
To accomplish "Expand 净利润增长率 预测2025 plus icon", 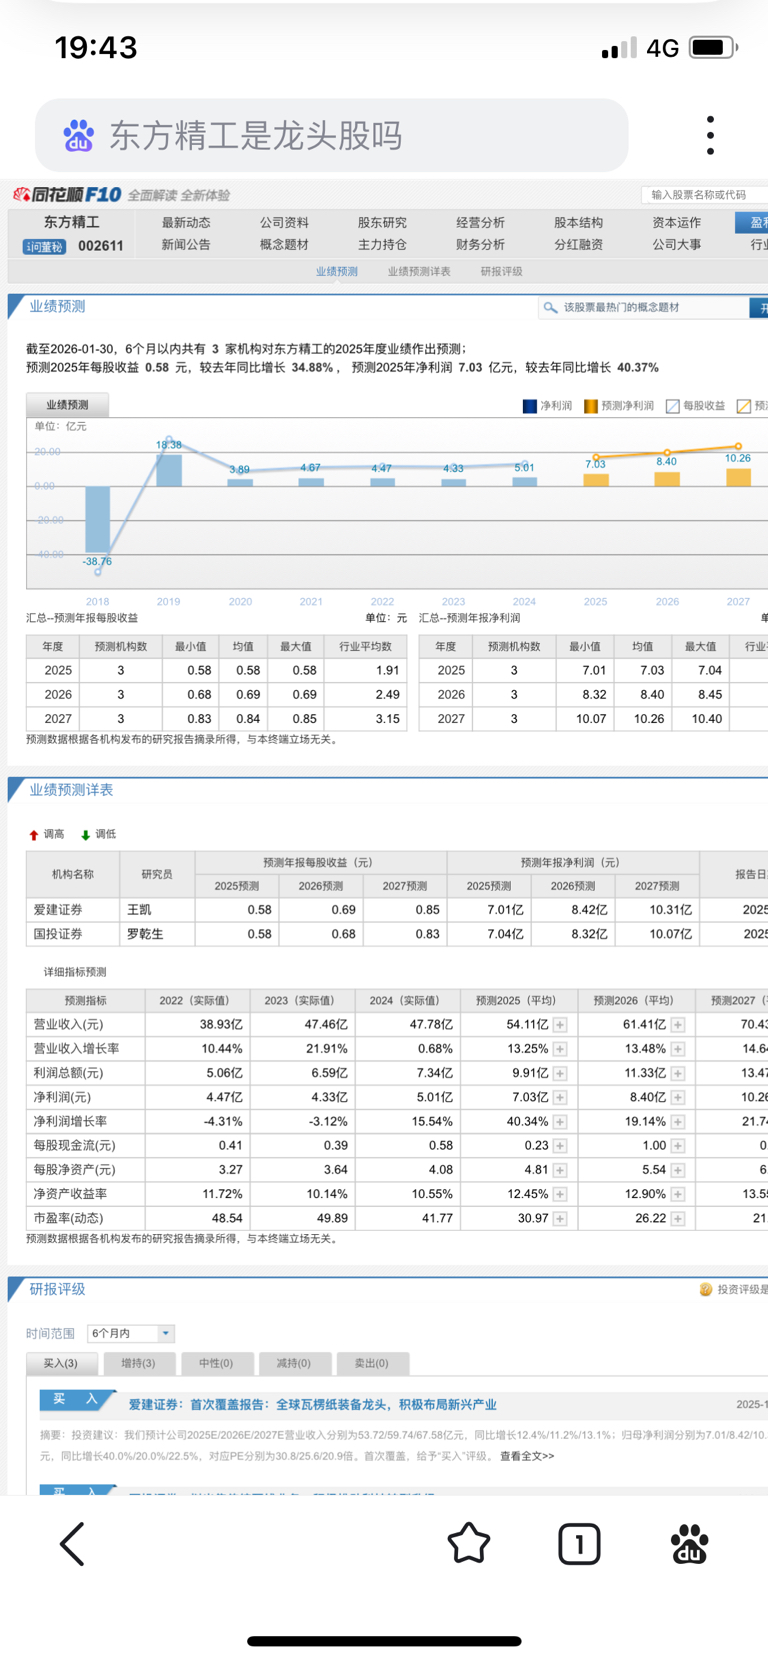I will [x=560, y=1122].
